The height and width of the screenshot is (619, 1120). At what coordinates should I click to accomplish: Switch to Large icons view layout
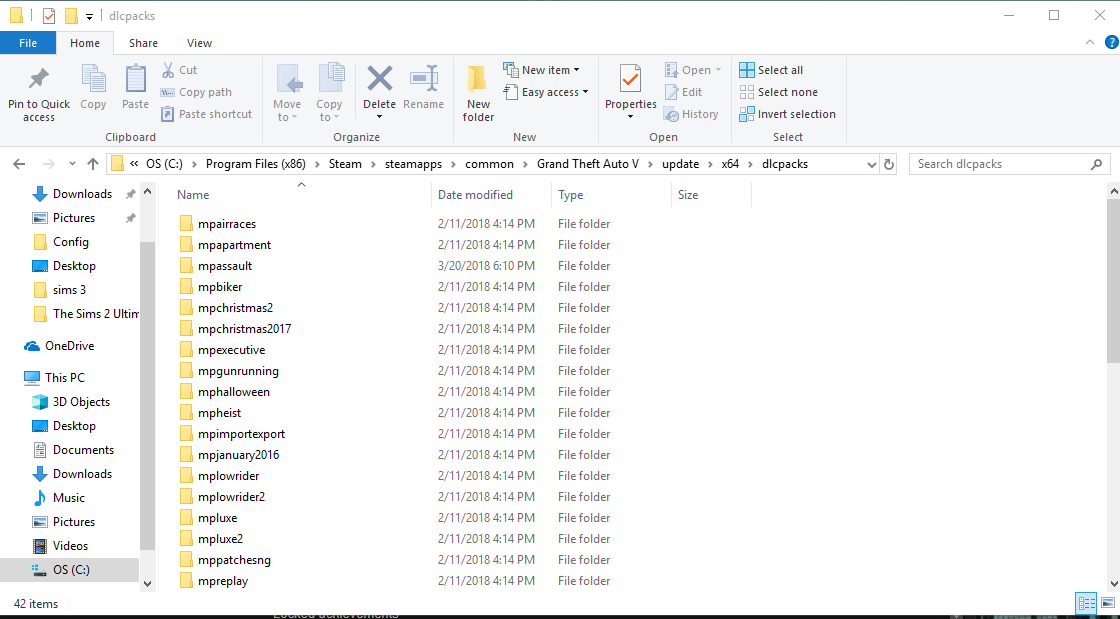coord(1107,603)
